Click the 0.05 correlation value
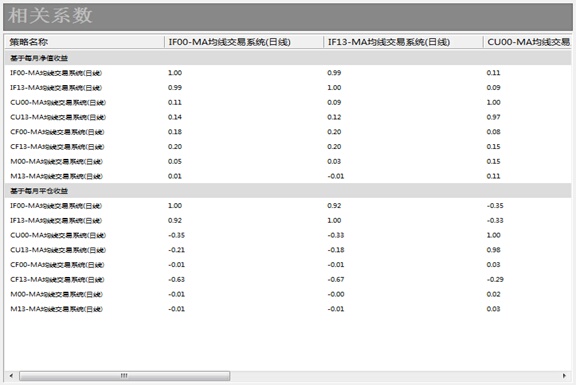 175,161
